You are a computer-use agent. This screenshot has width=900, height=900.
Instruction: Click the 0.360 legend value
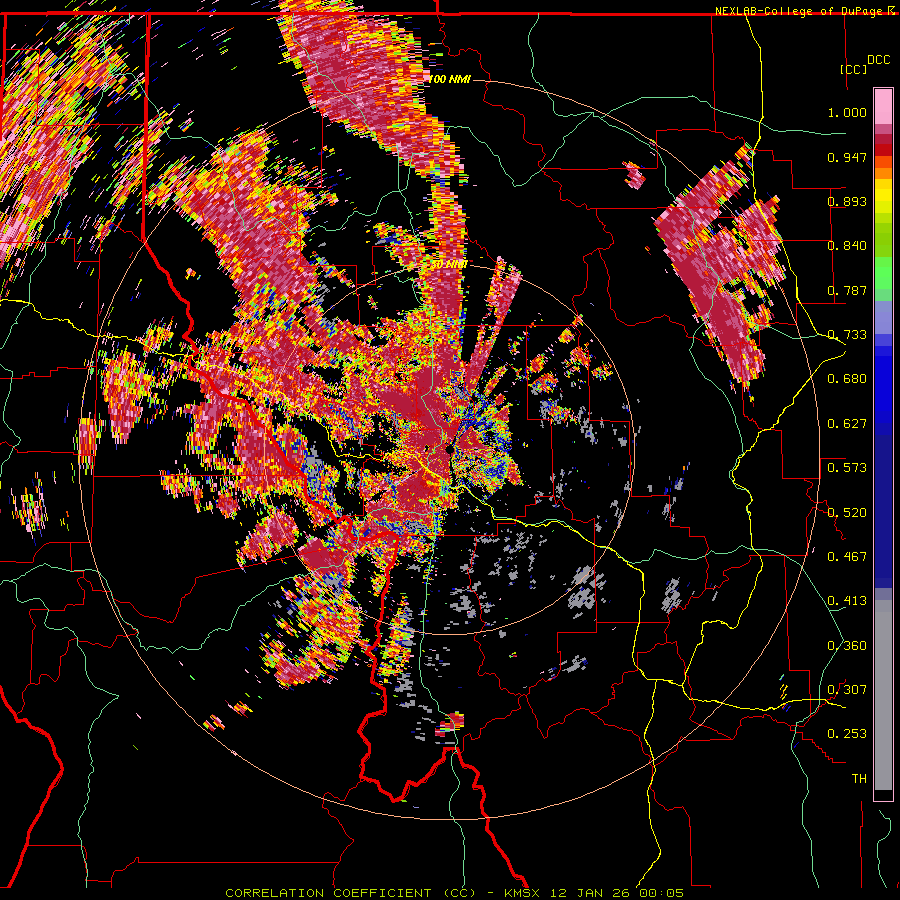click(847, 646)
